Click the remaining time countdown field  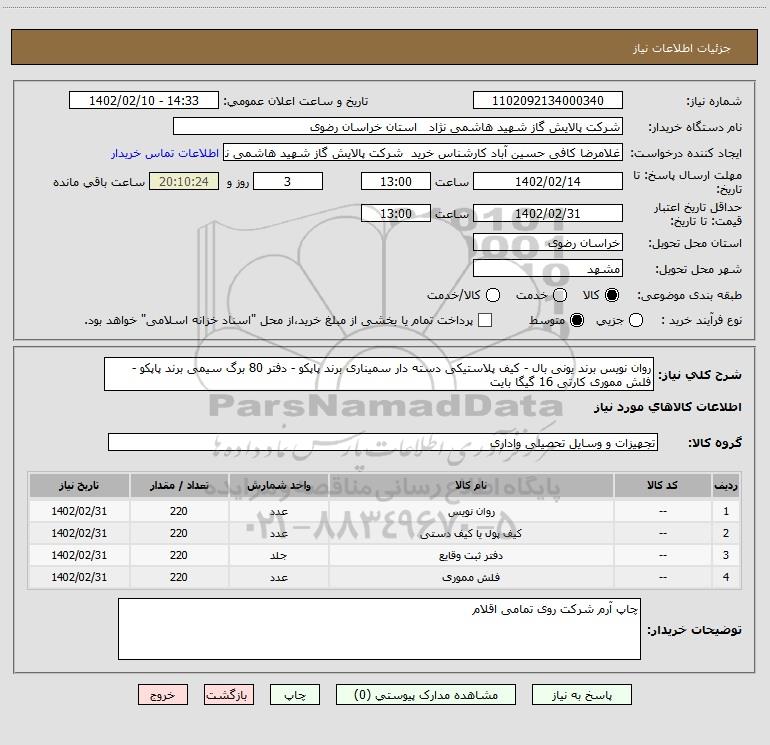point(182,182)
